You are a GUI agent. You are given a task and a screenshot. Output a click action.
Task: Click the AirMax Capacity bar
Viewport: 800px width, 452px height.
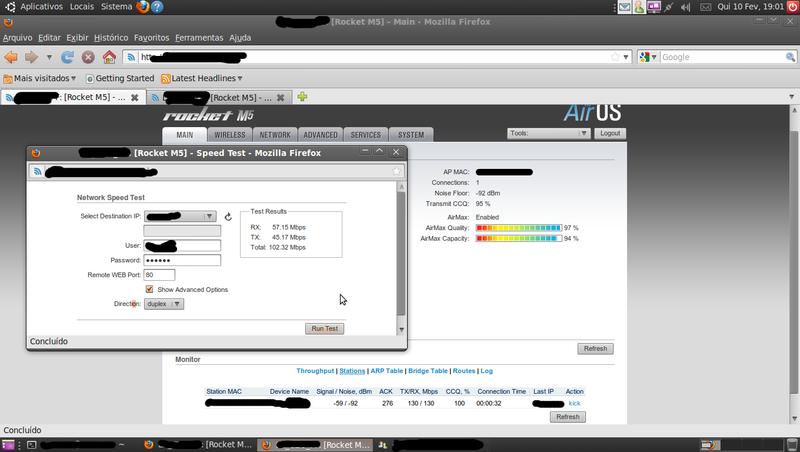click(x=518, y=238)
